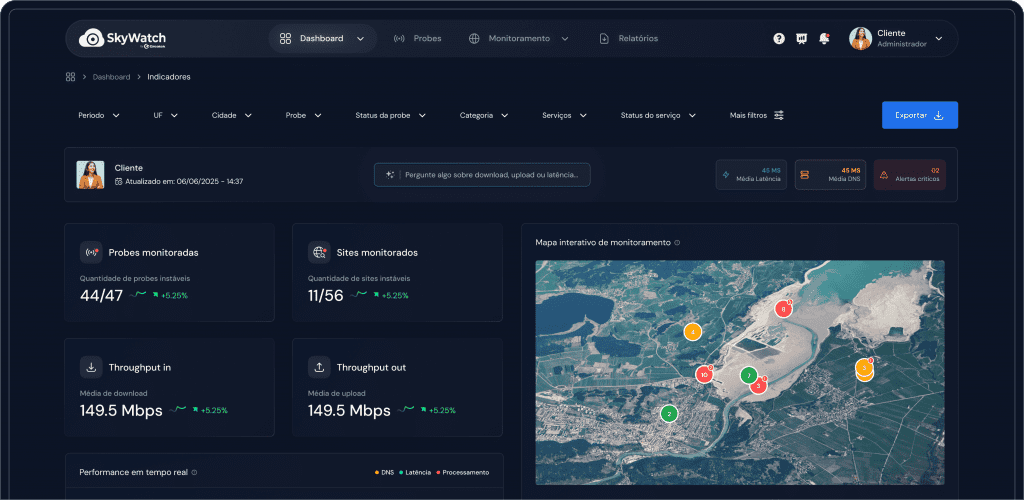Click the Throughput out upload icon
1024x500 pixels.
tap(319, 367)
